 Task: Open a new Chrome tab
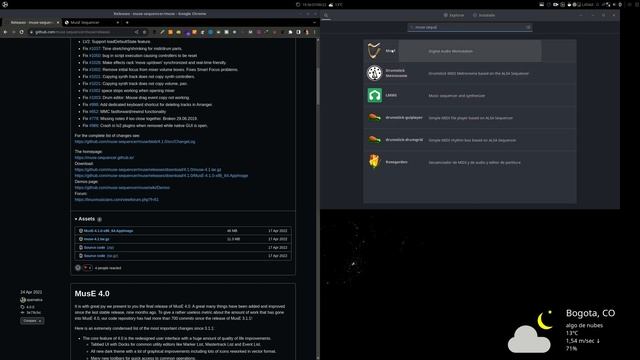(127, 22)
